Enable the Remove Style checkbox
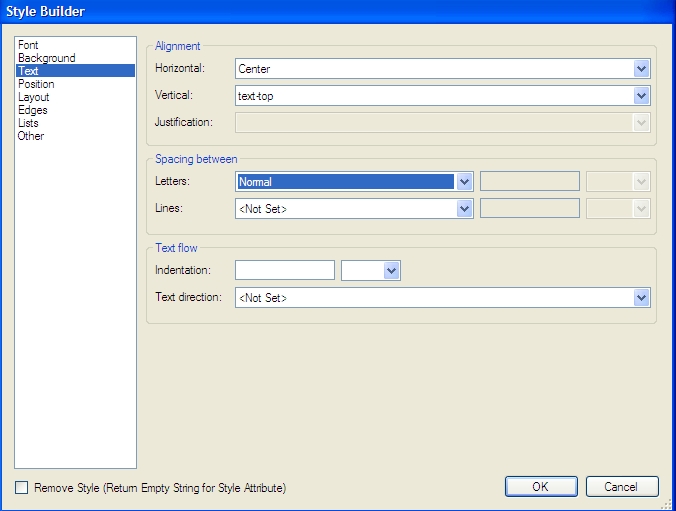Image resolution: width=676 pixels, height=511 pixels. (x=22, y=488)
